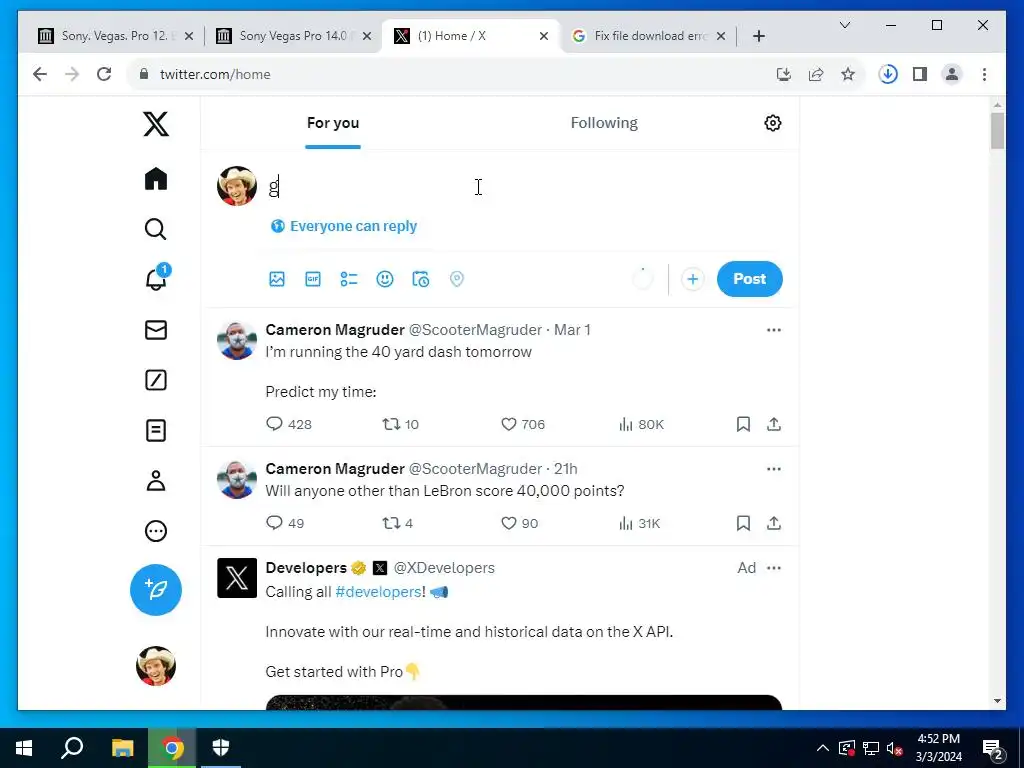Add another post with plus button
The height and width of the screenshot is (768, 1024).
pyautogui.click(x=692, y=279)
